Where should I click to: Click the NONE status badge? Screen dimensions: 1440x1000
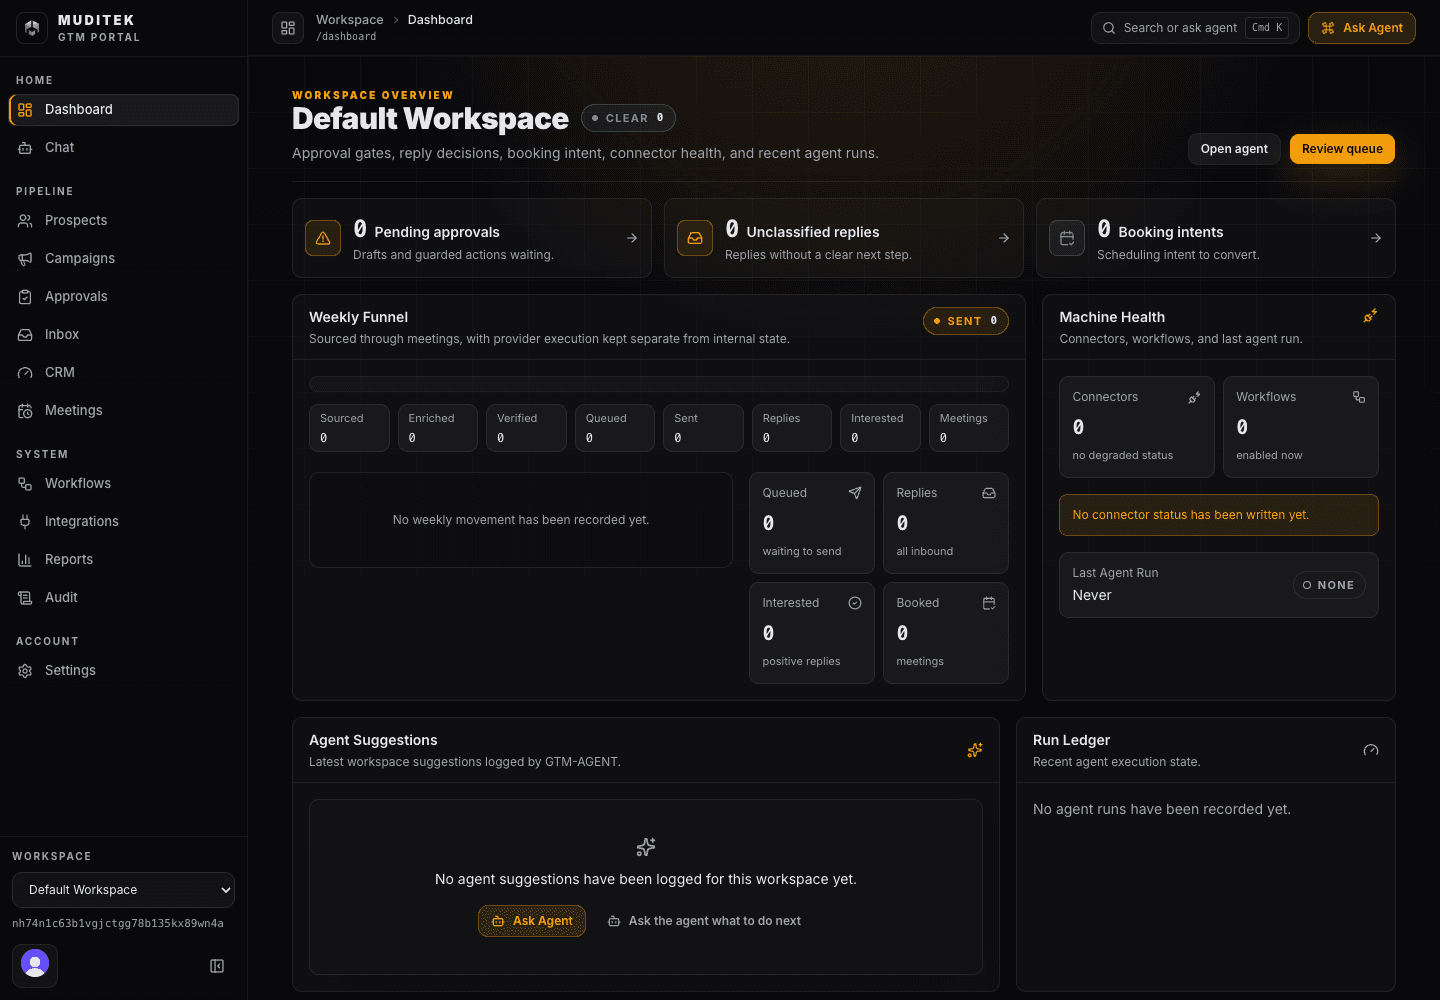pyautogui.click(x=1329, y=585)
